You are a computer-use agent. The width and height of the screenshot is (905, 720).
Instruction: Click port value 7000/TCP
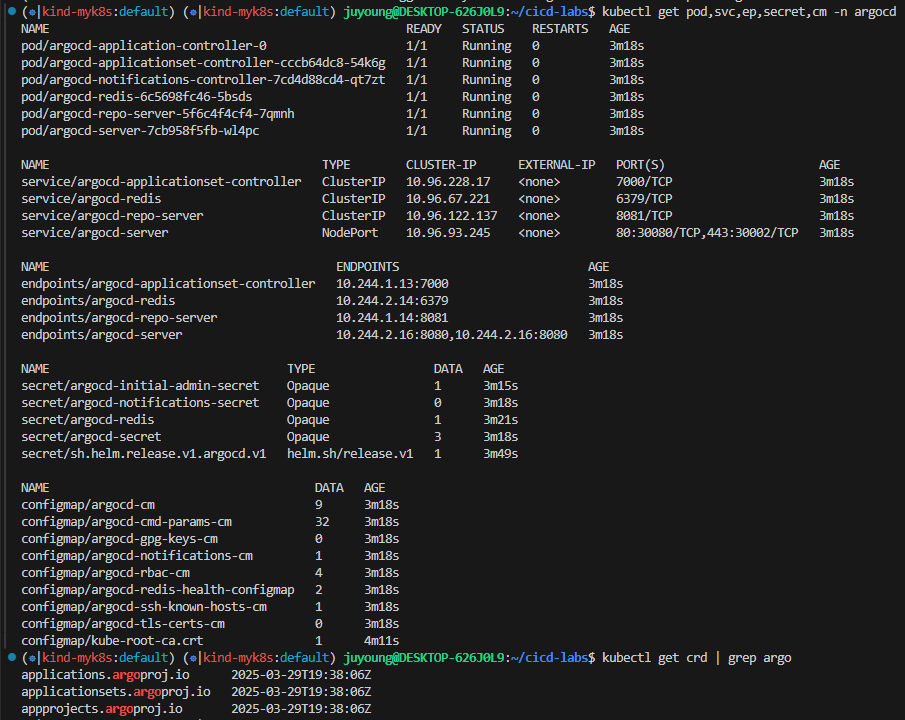pos(644,181)
